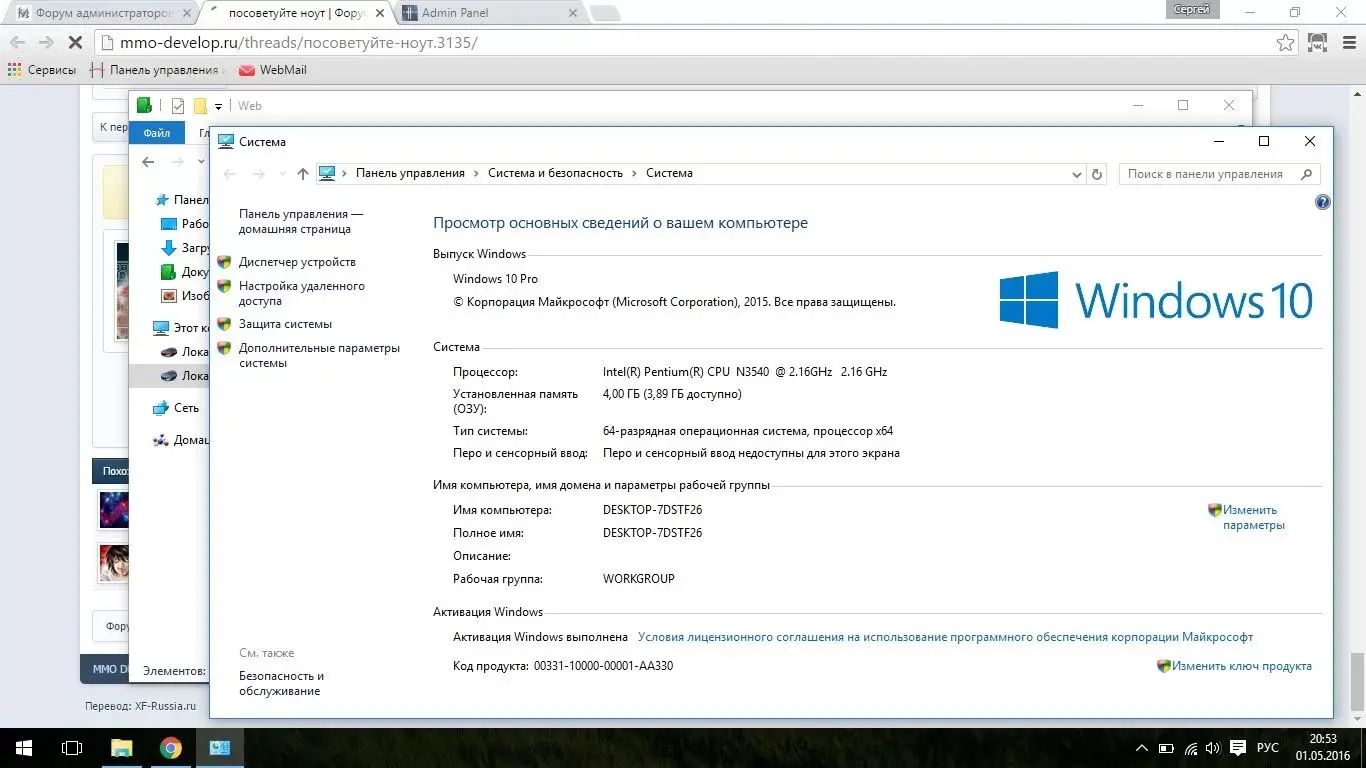Open File Explorer from taskbar

[x=121, y=748]
